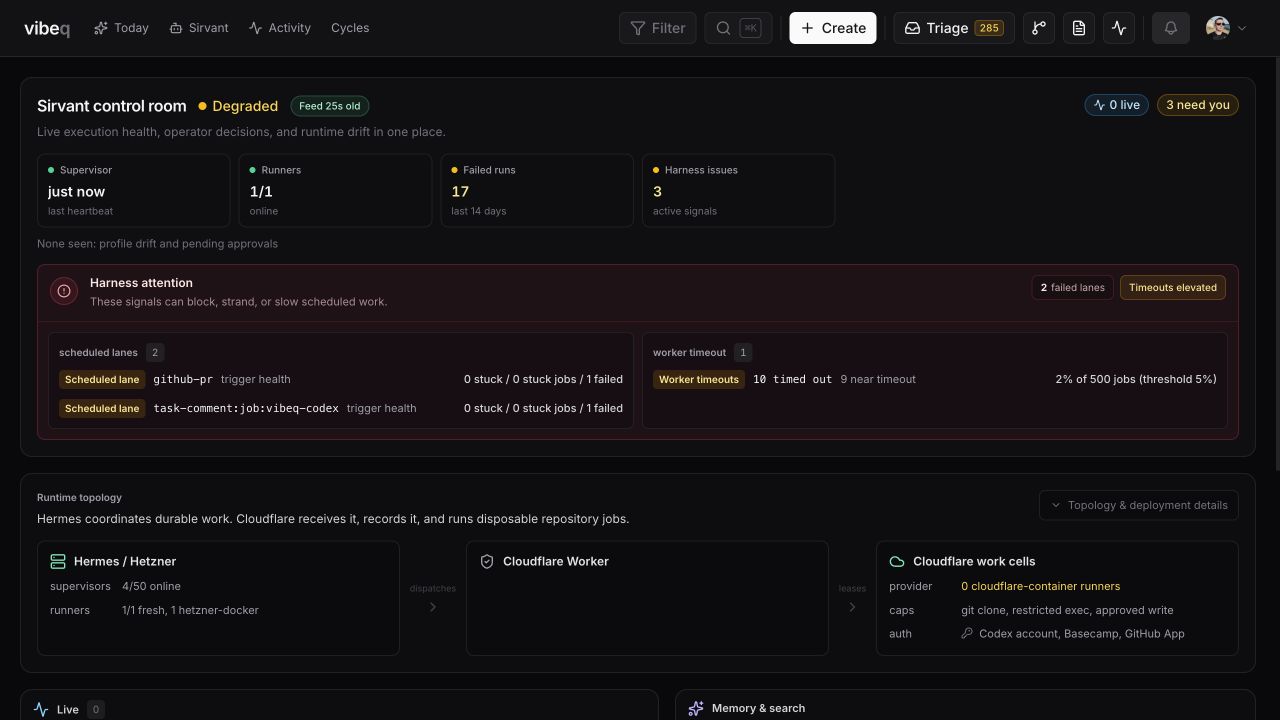This screenshot has width=1280, height=720.
Task: Open the Harness issues card
Action: click(738, 190)
